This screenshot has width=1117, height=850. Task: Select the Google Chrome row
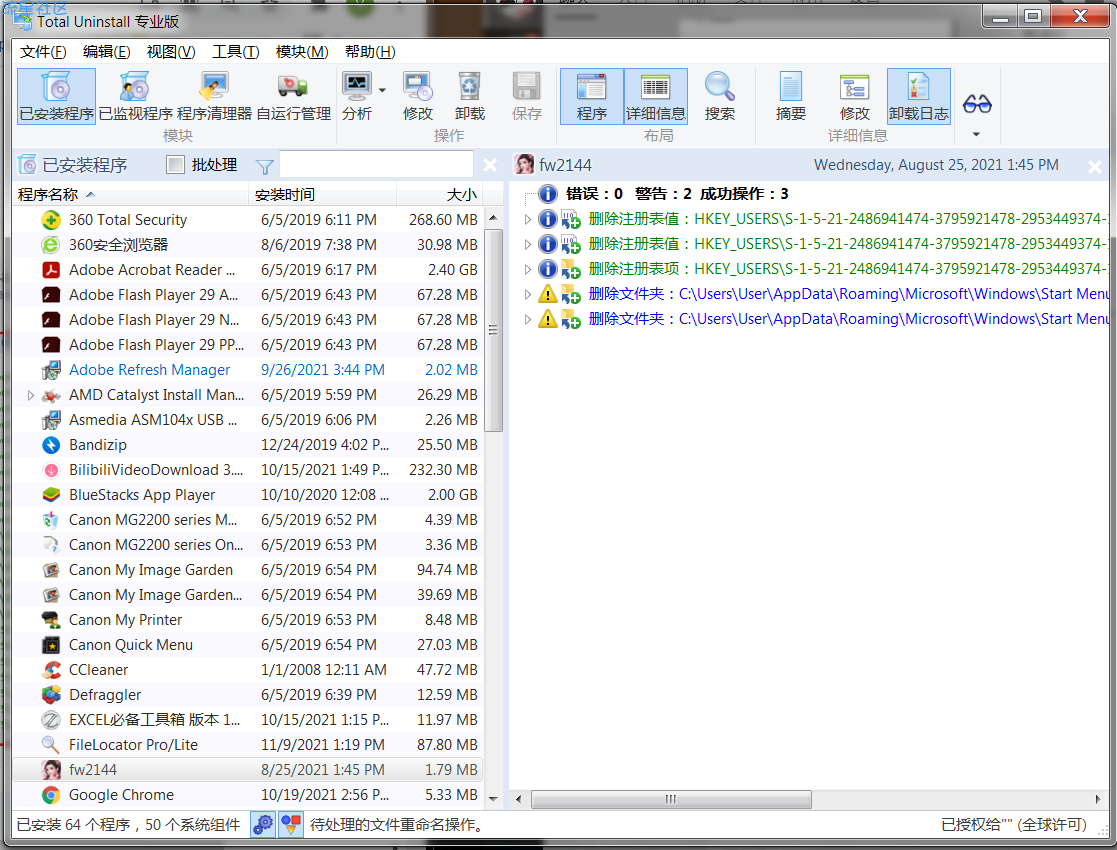[248, 794]
